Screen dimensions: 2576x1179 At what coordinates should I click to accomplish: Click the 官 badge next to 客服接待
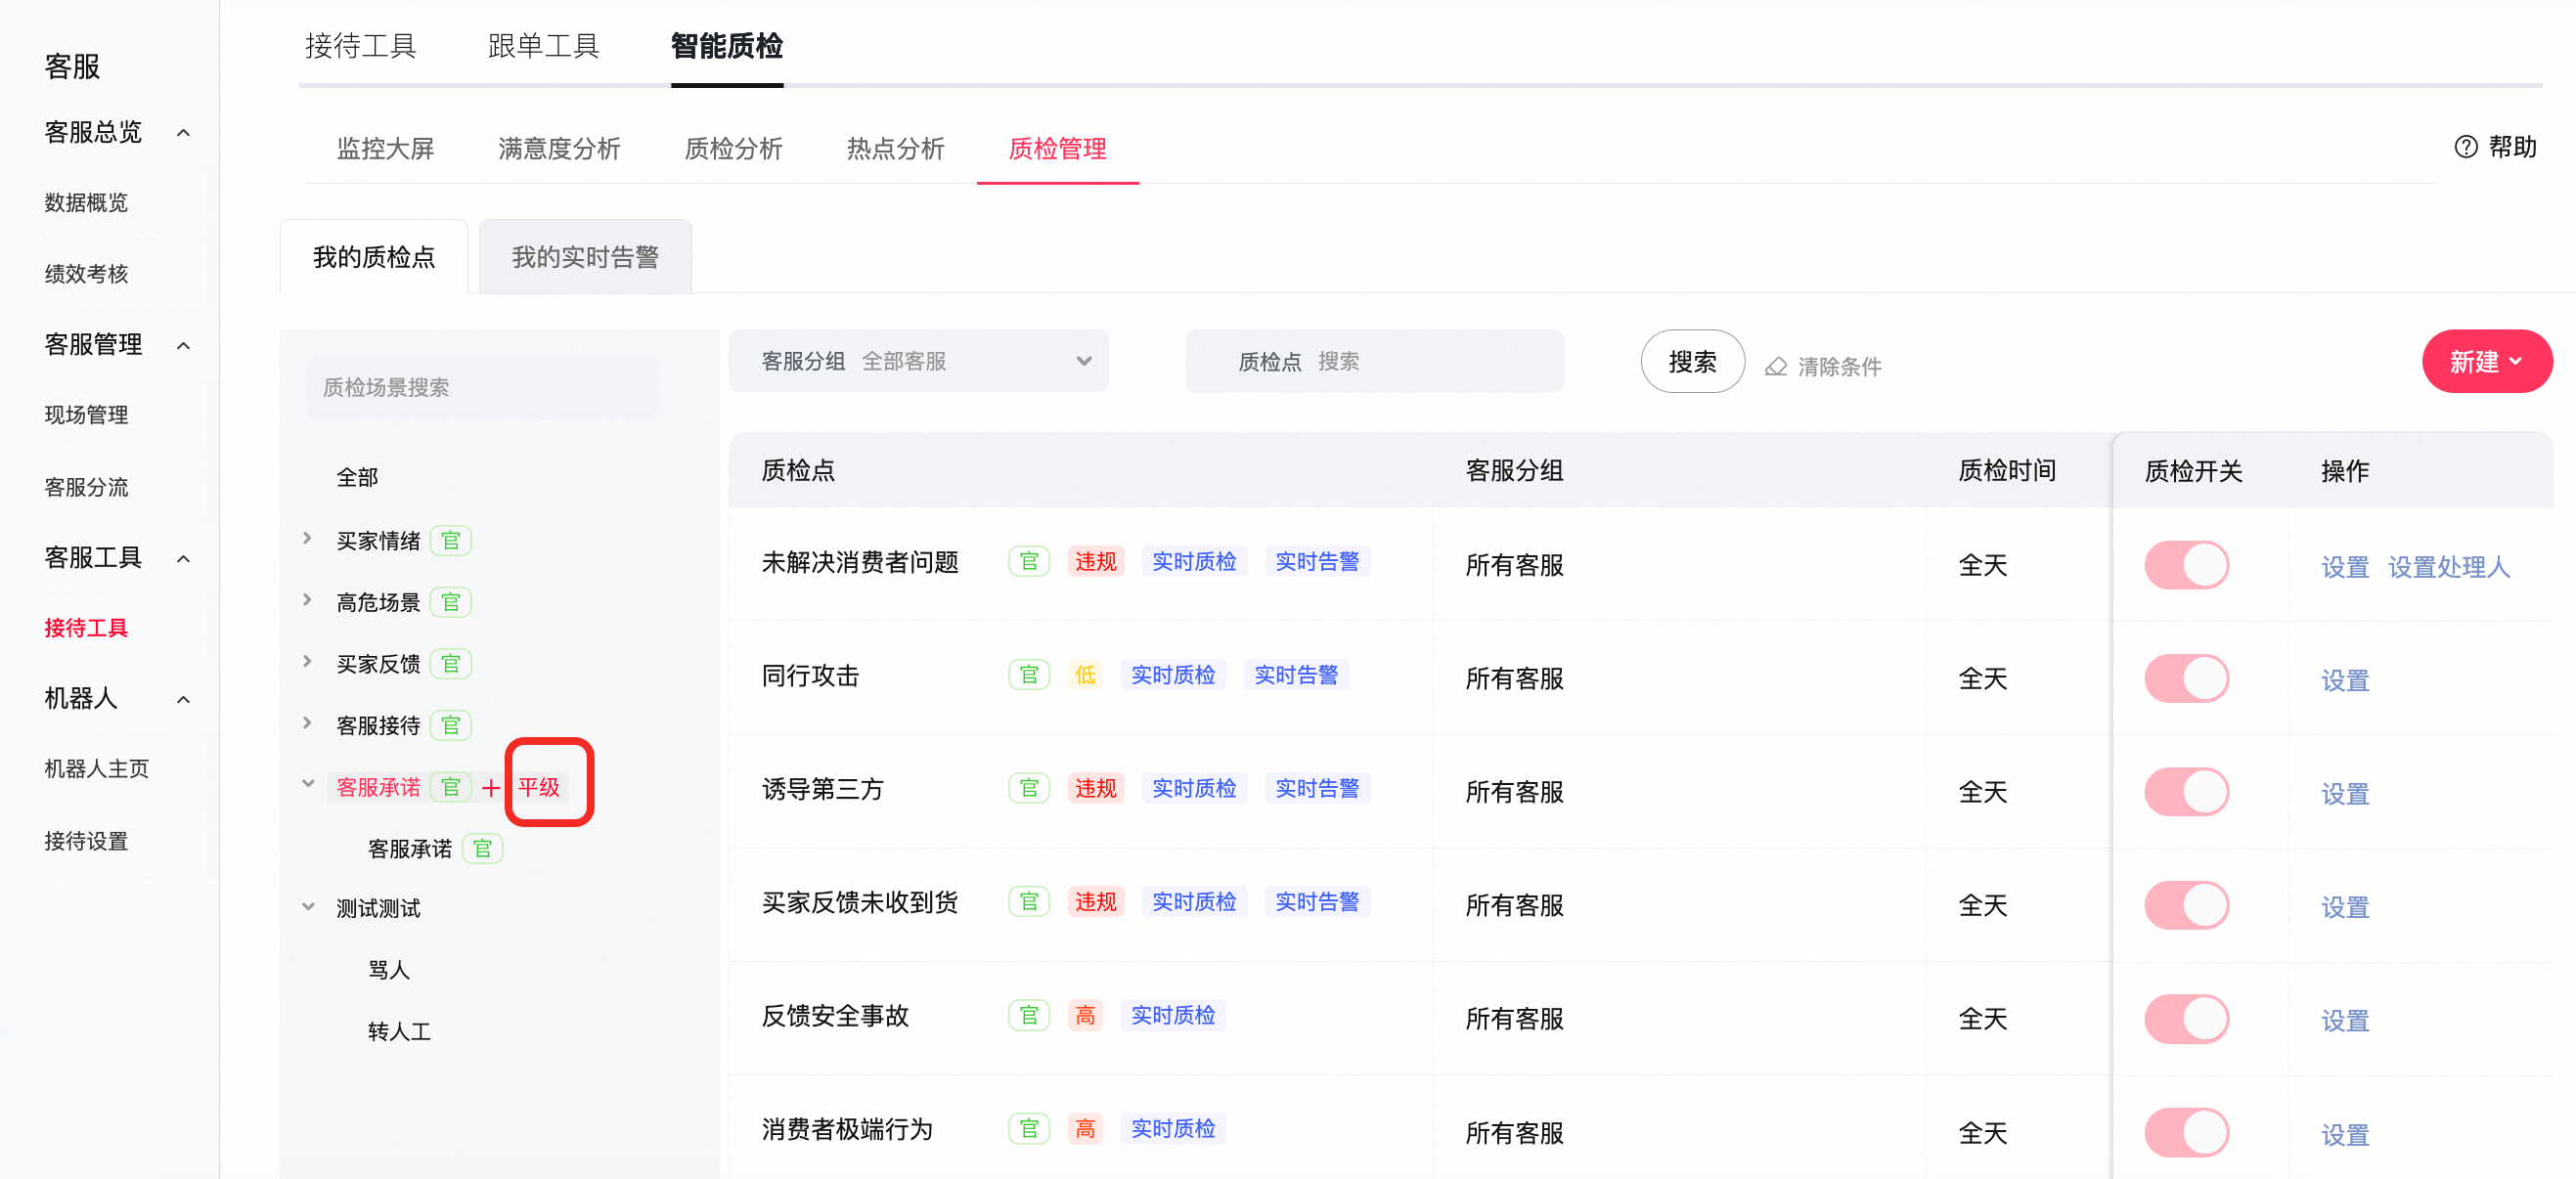[451, 726]
